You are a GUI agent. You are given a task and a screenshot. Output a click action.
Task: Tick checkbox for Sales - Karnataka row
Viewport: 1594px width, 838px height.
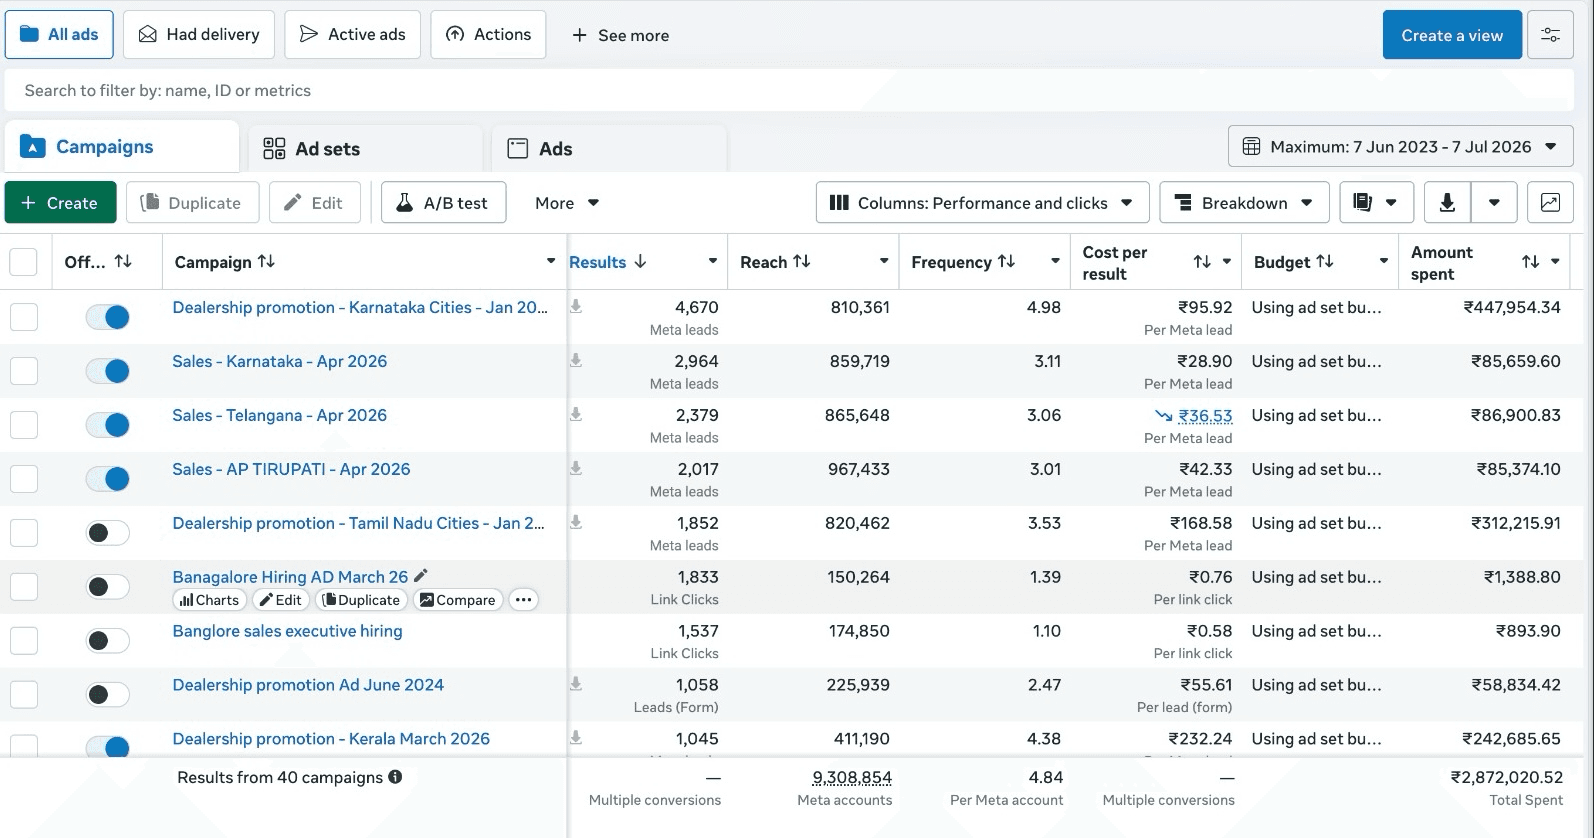(24, 371)
